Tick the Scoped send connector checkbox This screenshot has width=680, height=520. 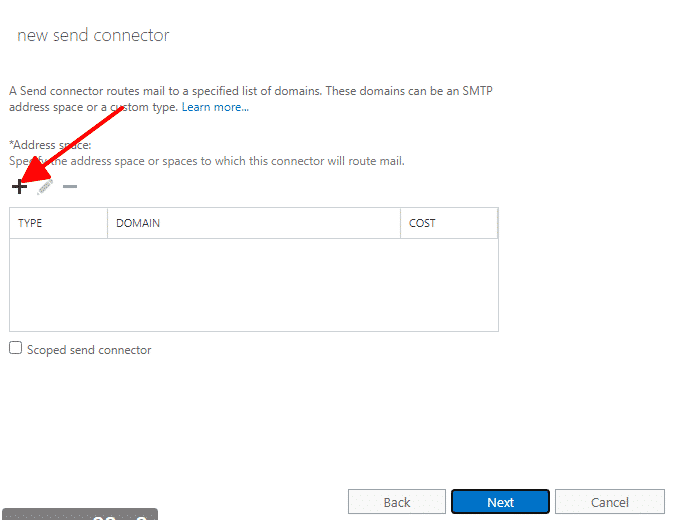(15, 349)
